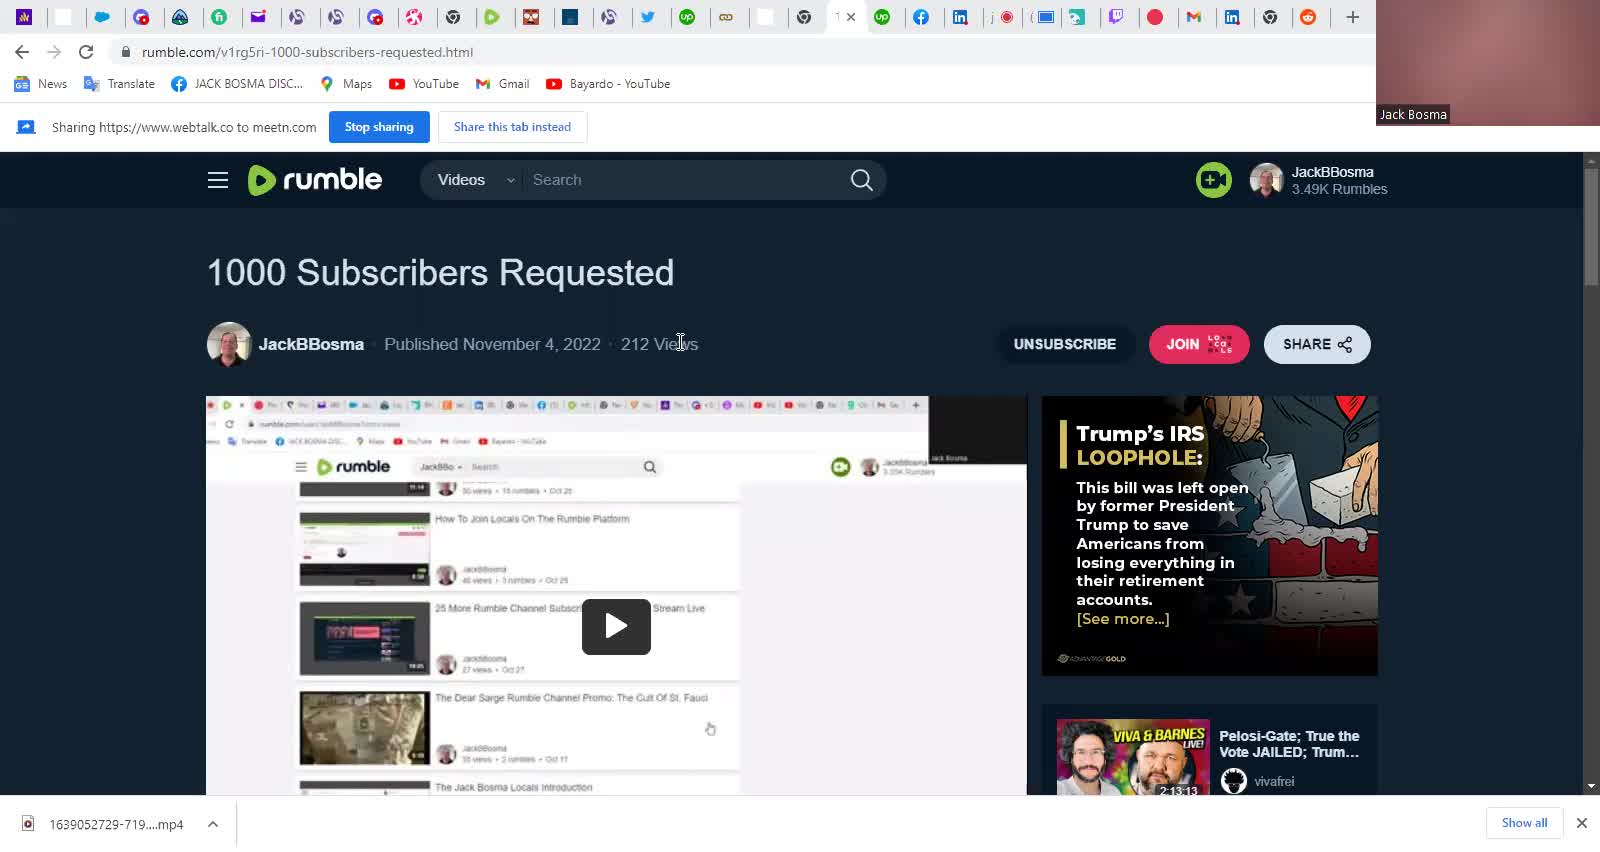Open Pelosi-Gate; True the Vote video title
Viewport: 1600px width, 852px height.
pyautogui.click(x=1289, y=744)
